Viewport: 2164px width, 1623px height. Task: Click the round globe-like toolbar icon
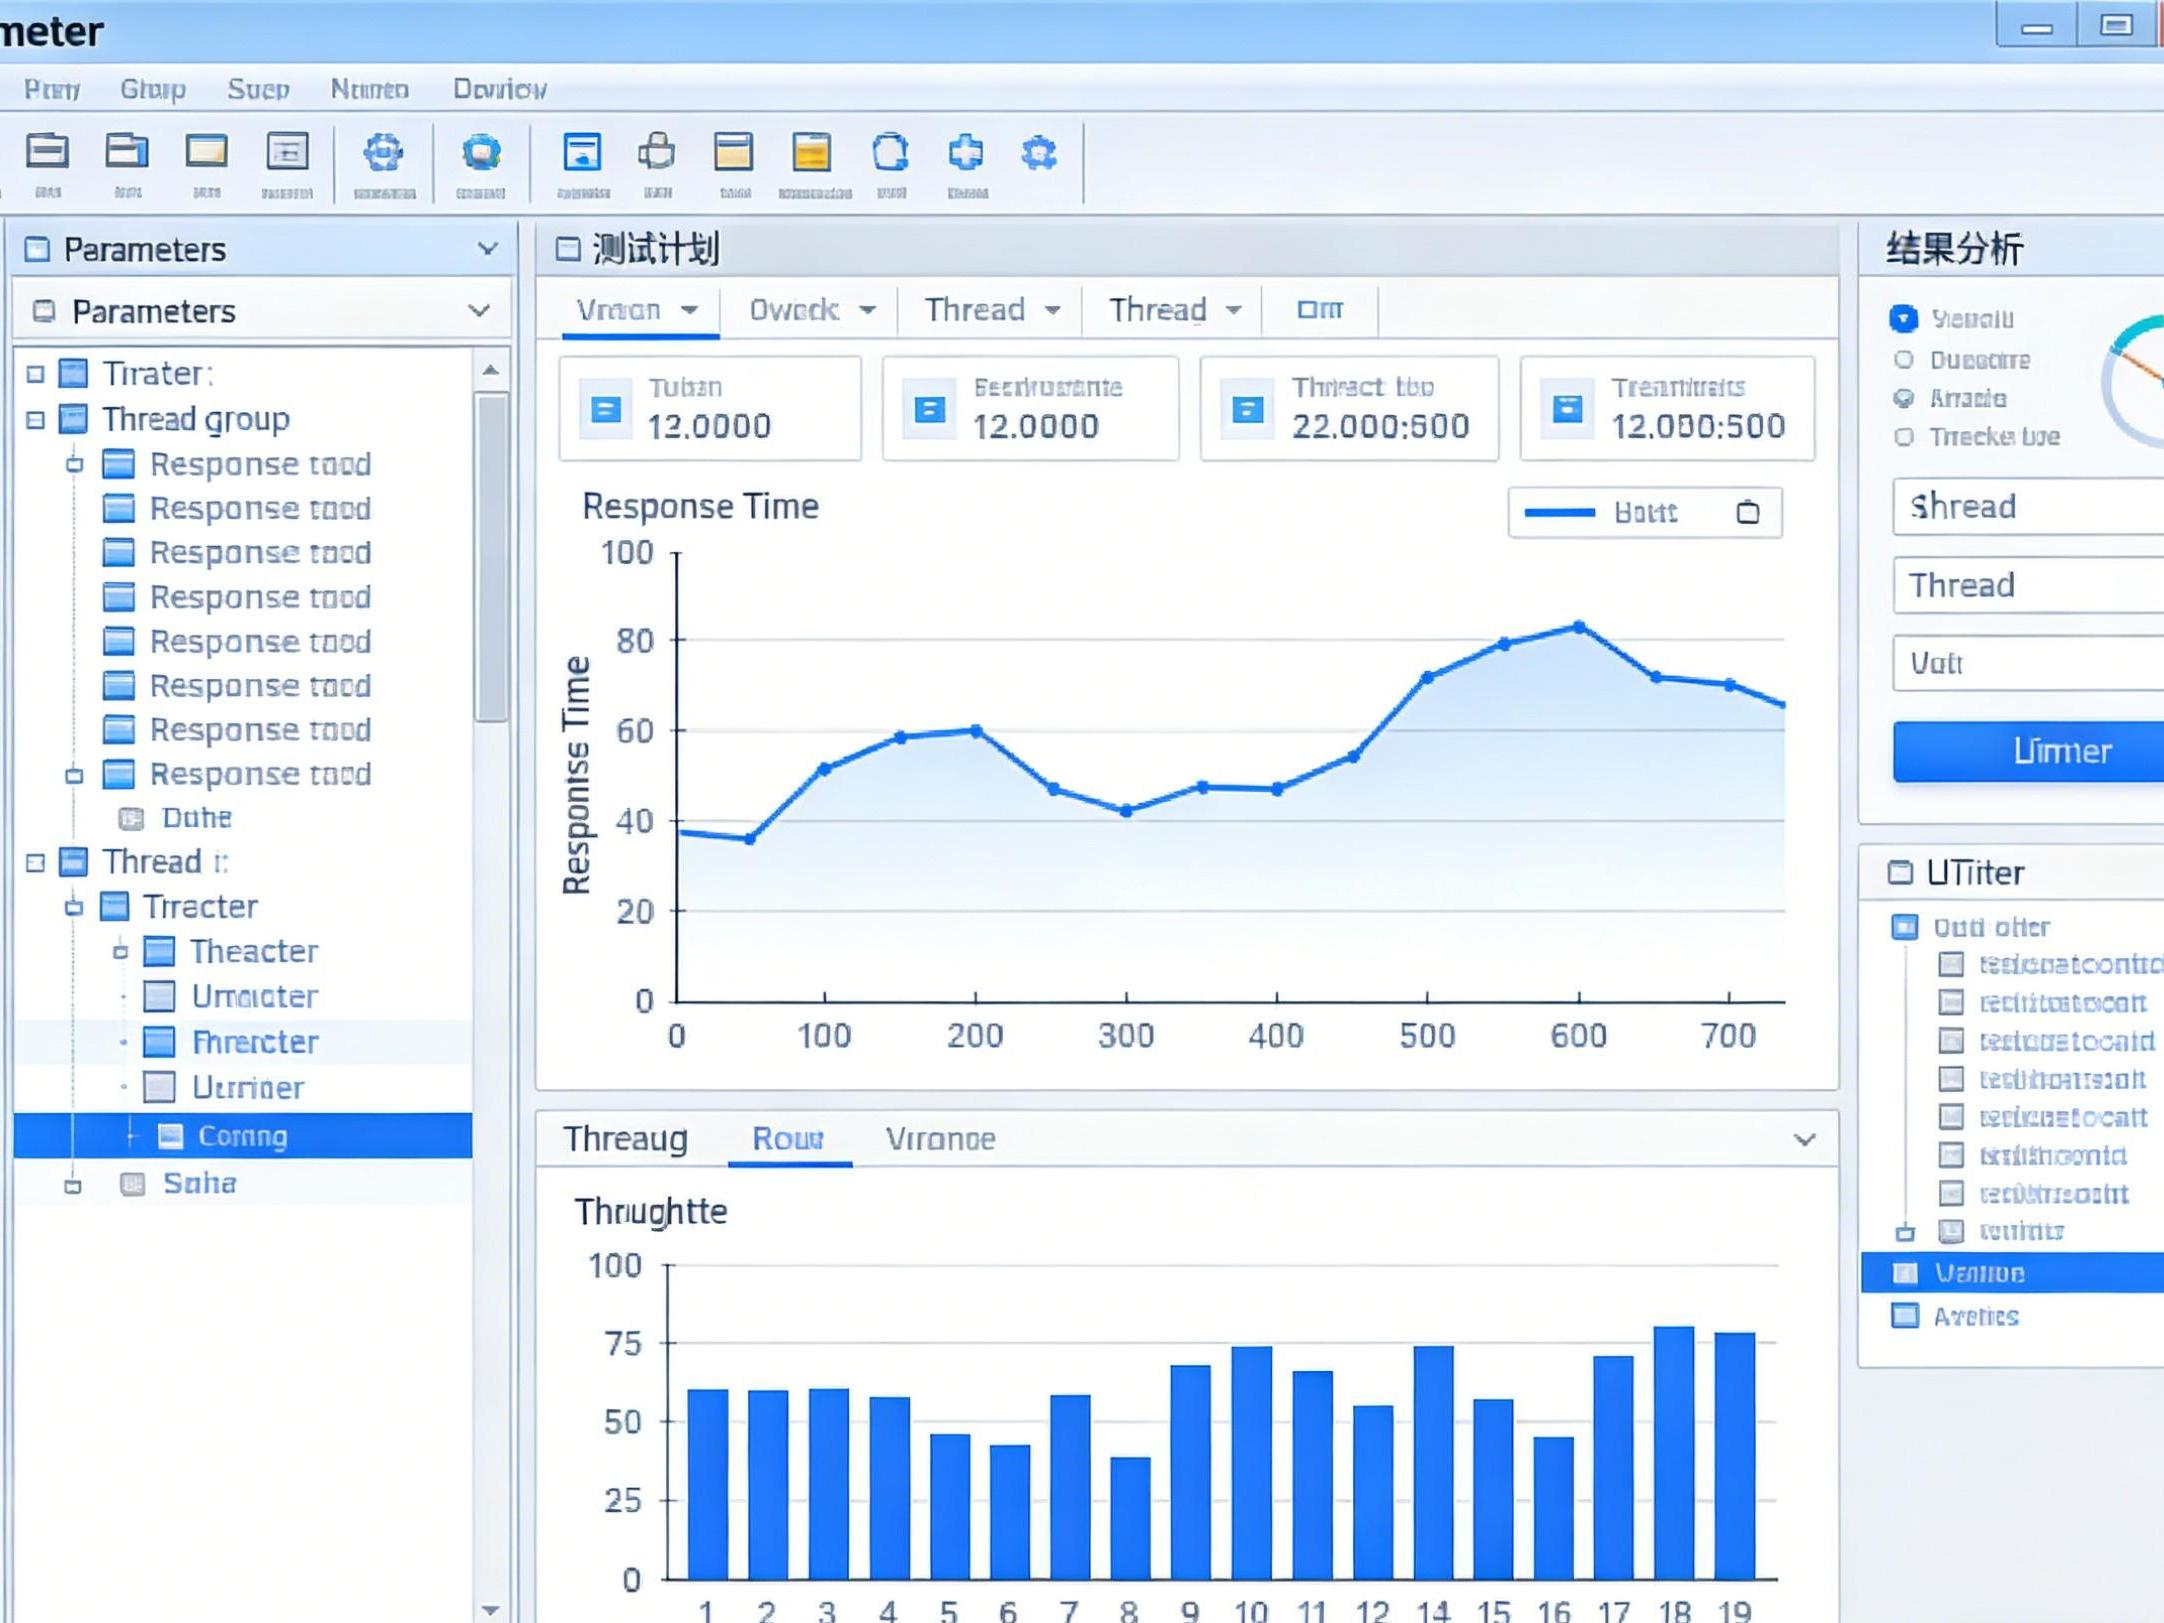481,154
